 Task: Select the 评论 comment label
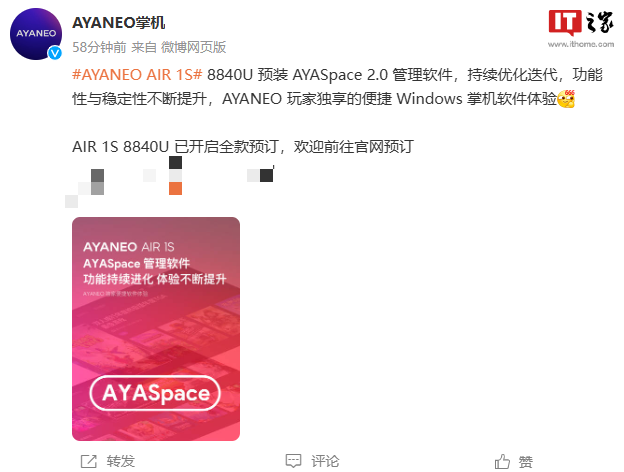325,461
